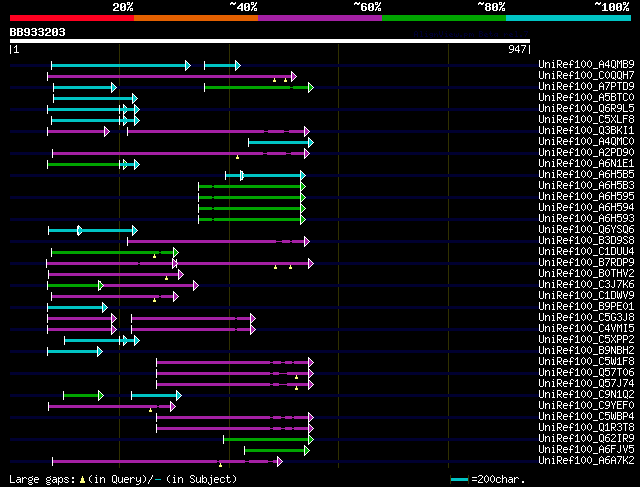Image resolution: width=640 pixels, height=487 pixels.
Task: Choose the UniRef100_A6A7K2 label
Action: [586, 461]
